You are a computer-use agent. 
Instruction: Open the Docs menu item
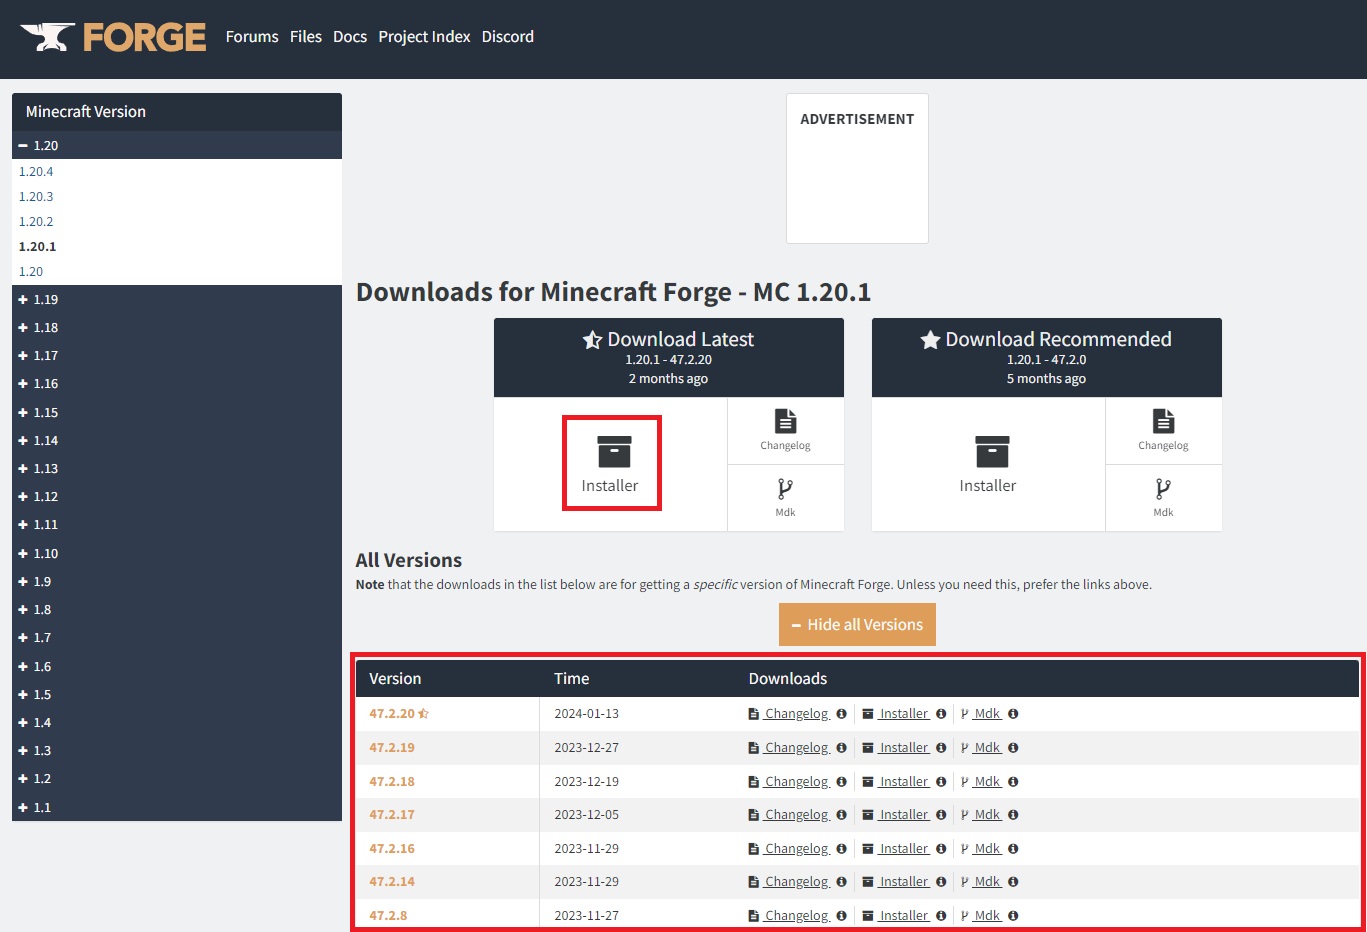click(x=350, y=37)
